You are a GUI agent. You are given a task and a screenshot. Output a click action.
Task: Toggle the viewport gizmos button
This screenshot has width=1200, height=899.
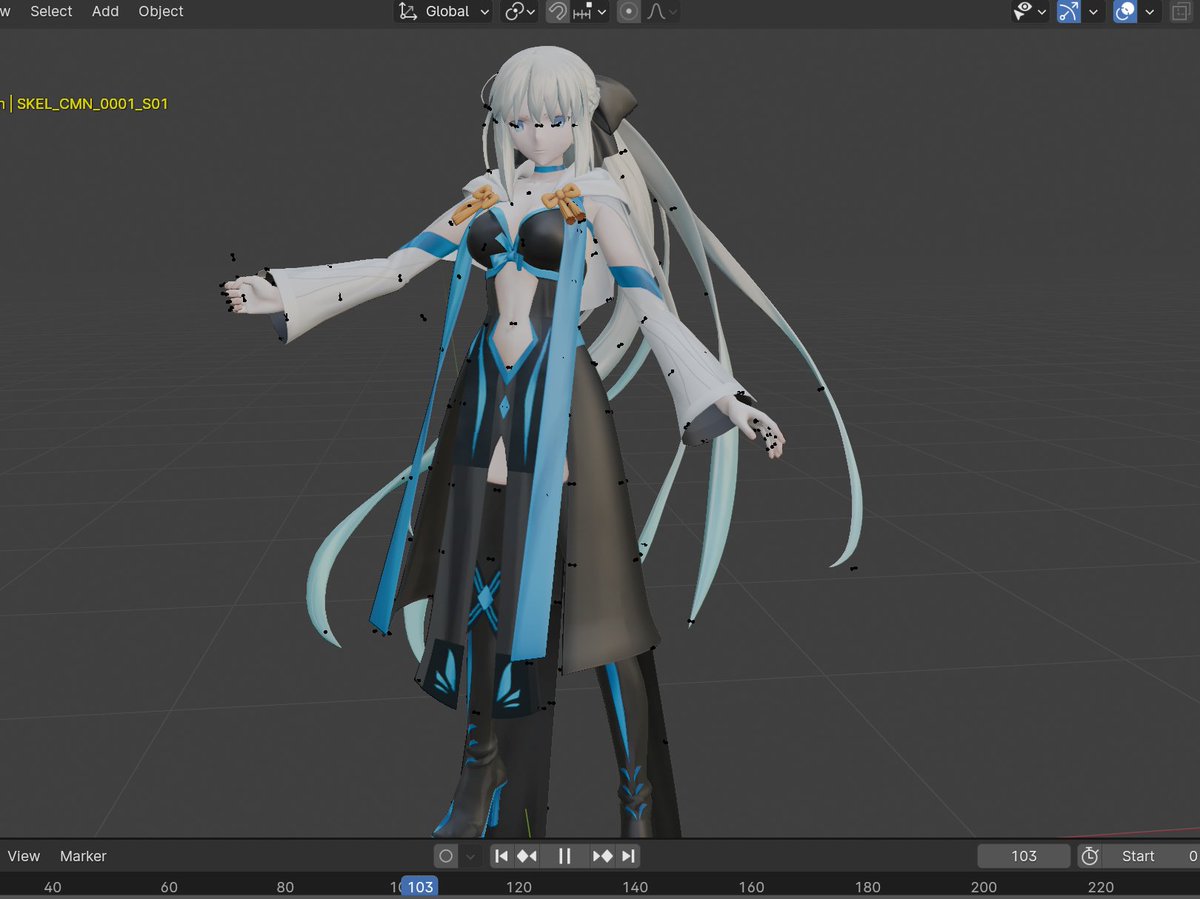[1069, 12]
